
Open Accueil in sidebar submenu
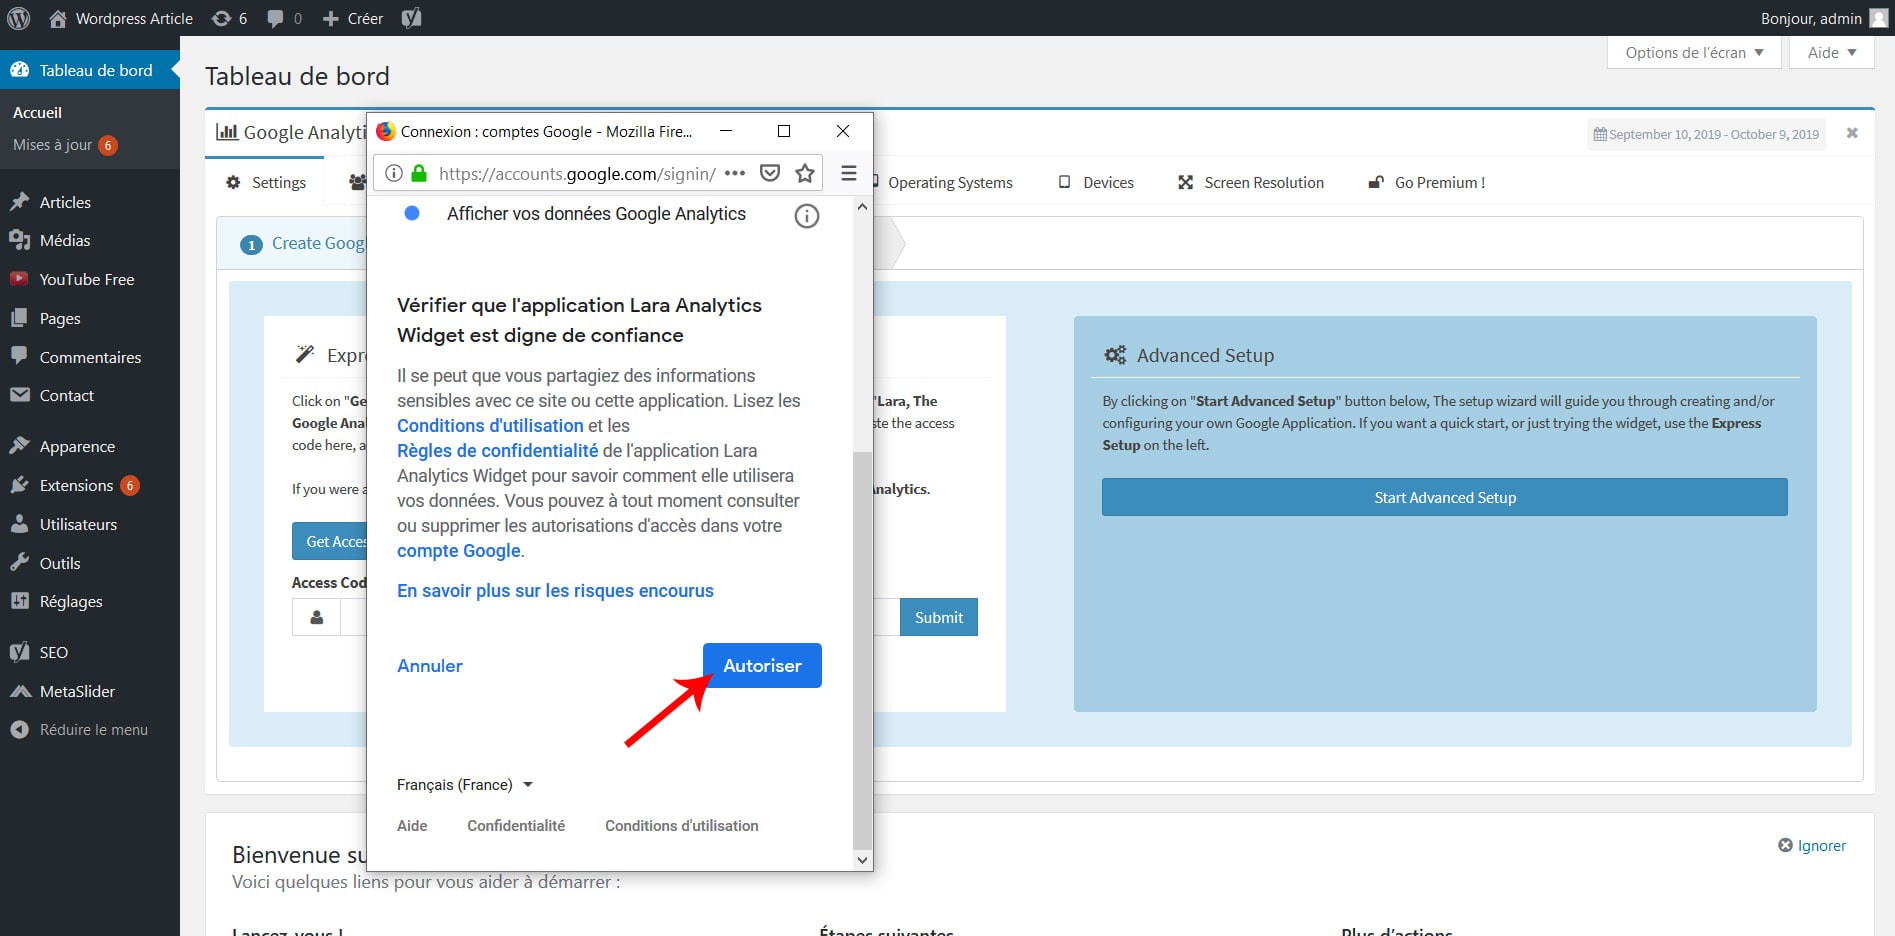tap(38, 112)
